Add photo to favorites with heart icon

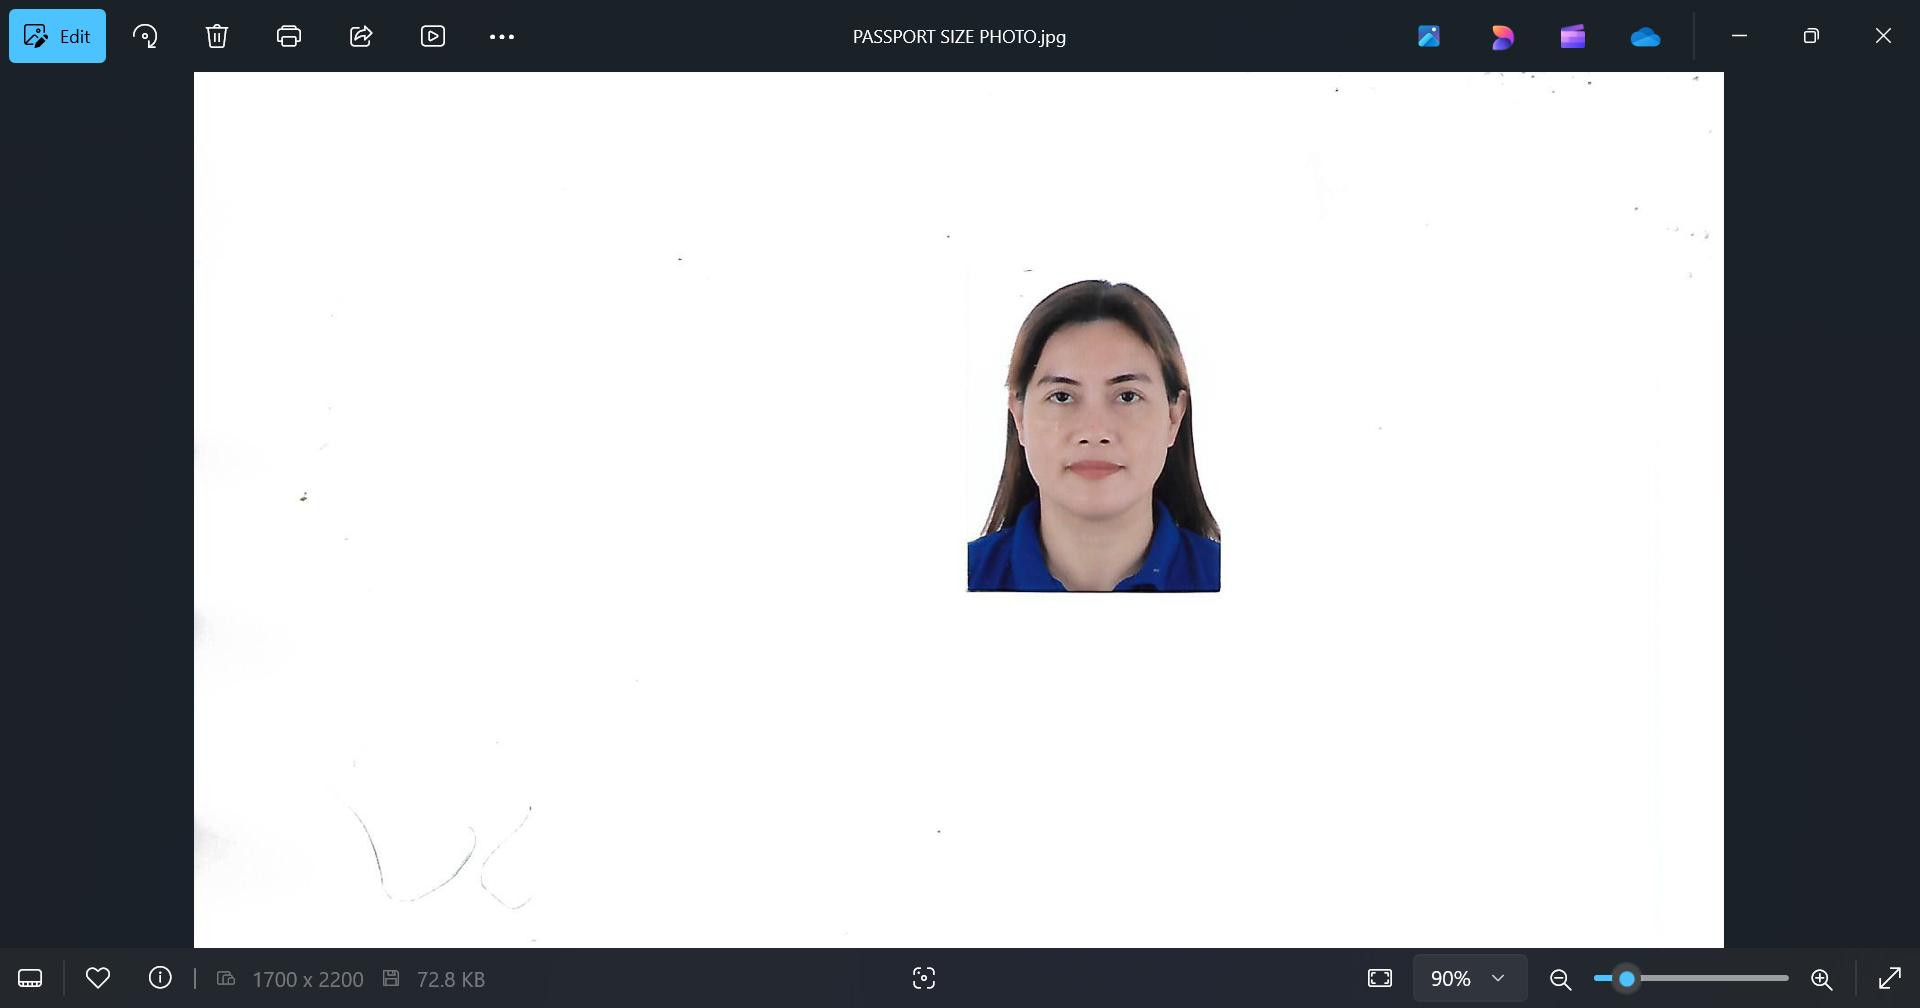coord(98,978)
